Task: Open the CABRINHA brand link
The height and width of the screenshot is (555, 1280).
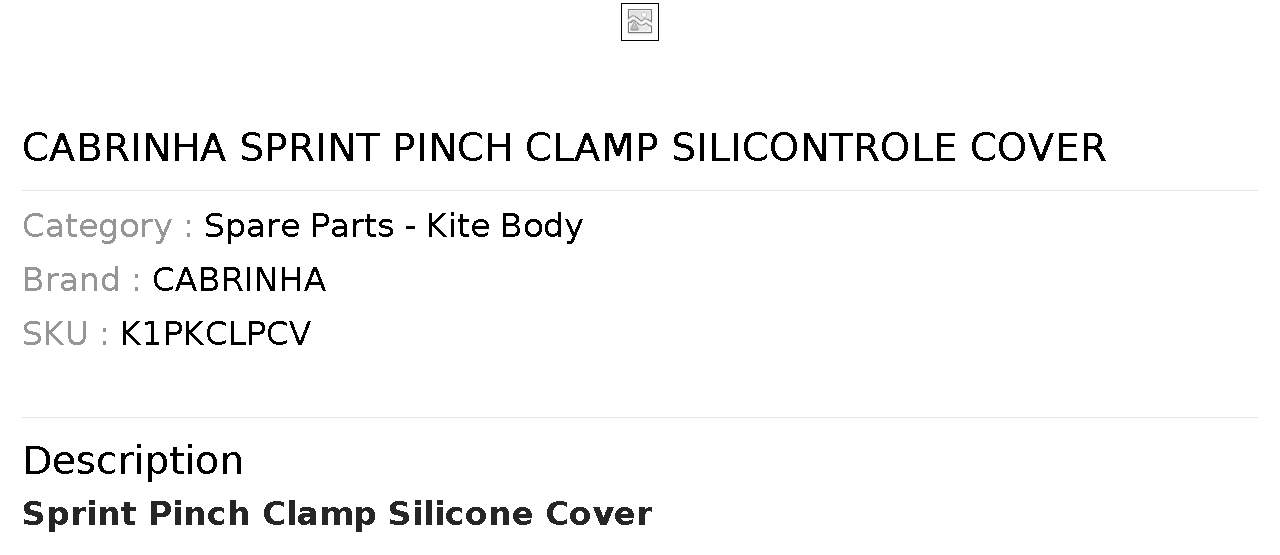Action: point(239,280)
